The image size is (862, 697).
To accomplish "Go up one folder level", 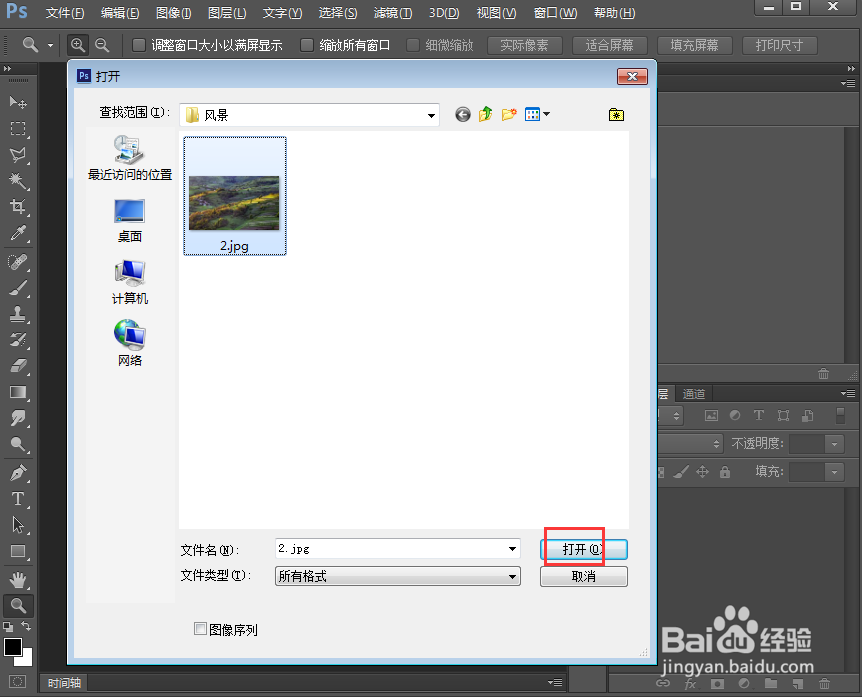I will pyautogui.click(x=485, y=114).
